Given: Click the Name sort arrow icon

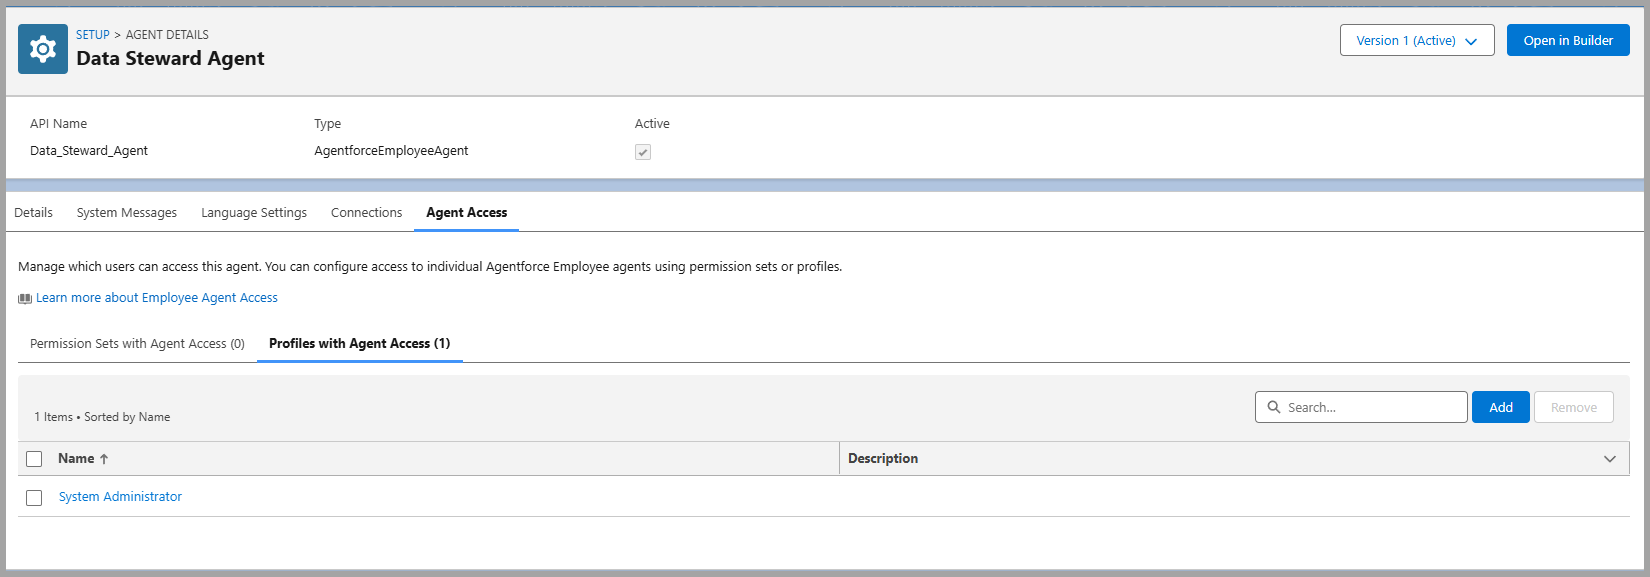Looking at the screenshot, I should pos(104,459).
